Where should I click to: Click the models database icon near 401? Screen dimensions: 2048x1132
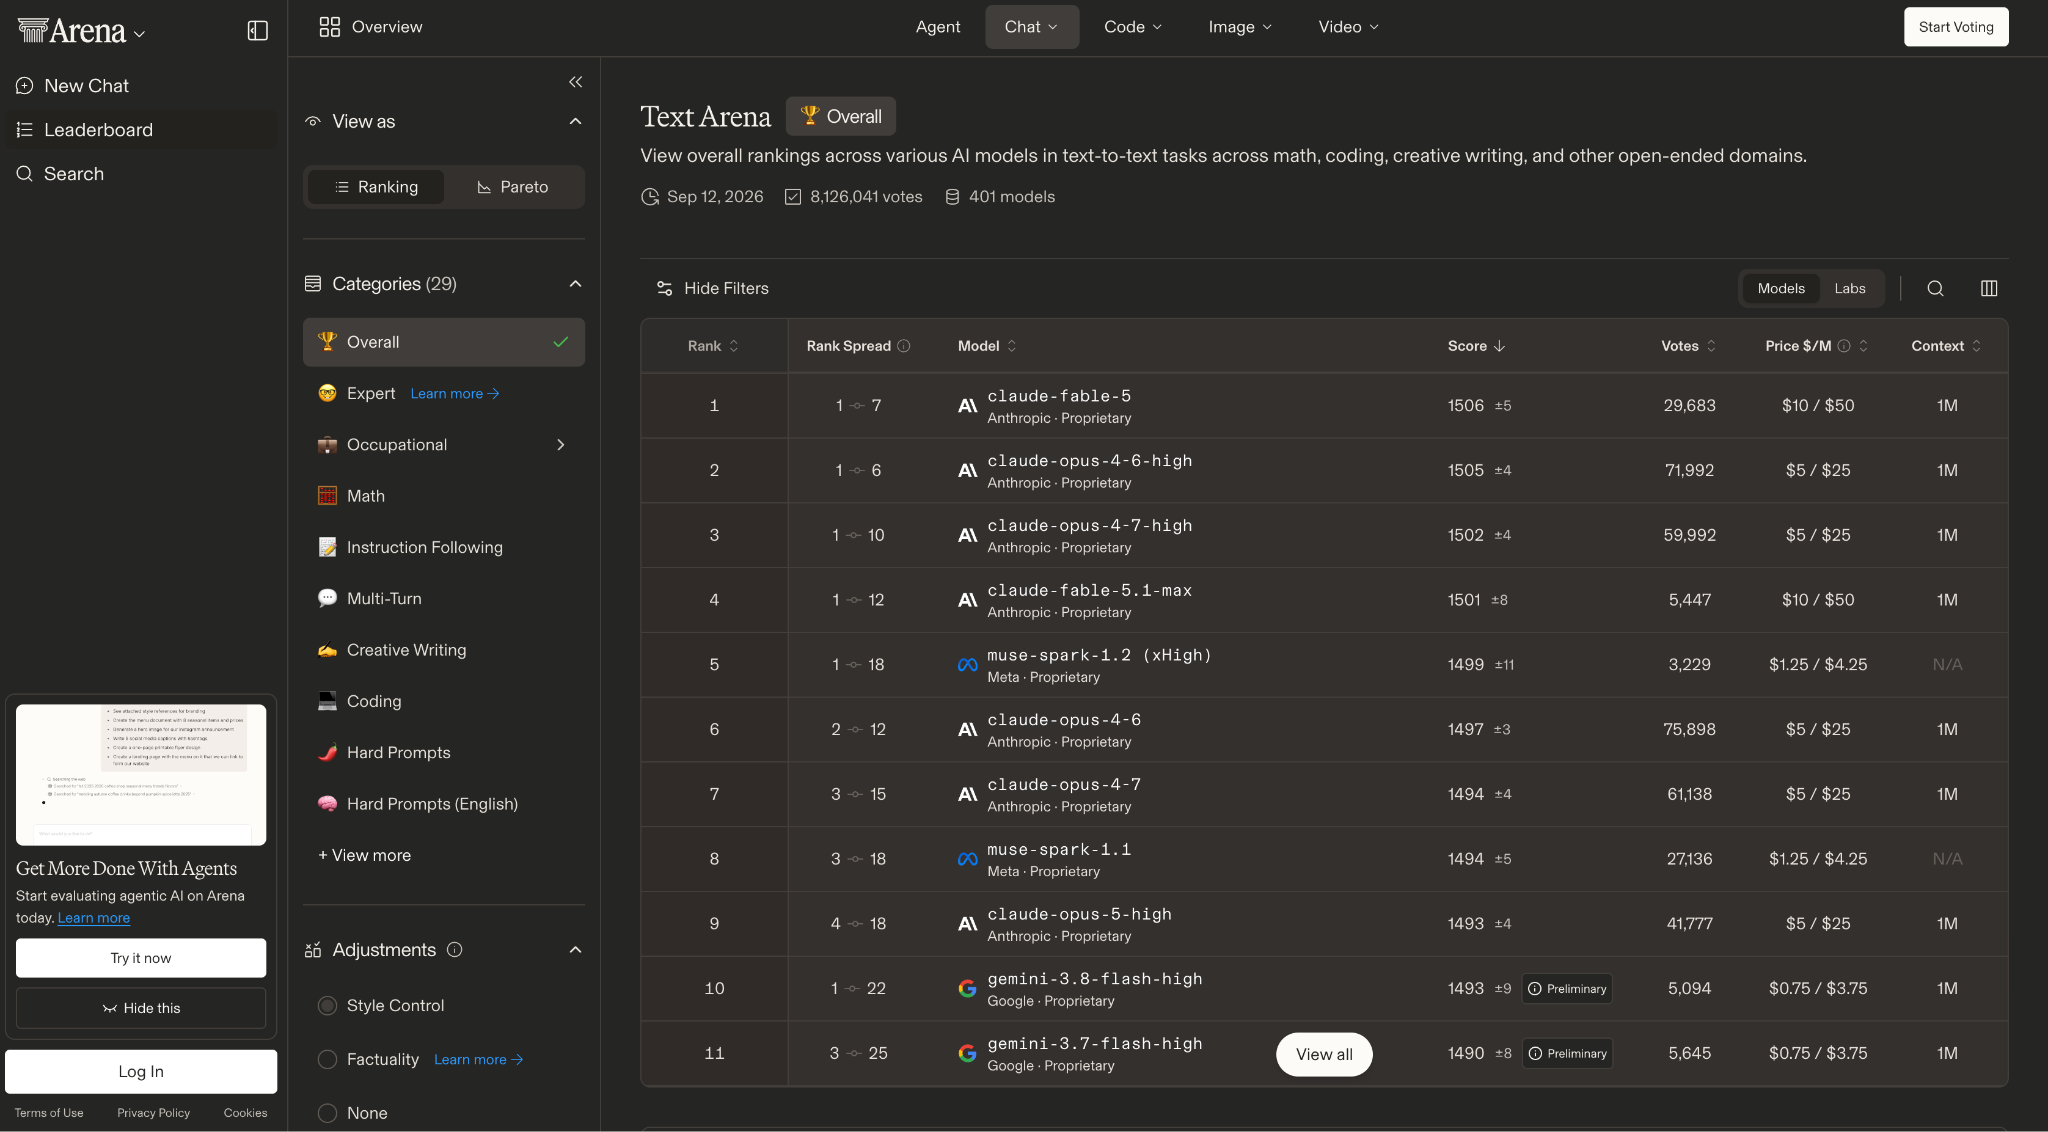coord(952,197)
